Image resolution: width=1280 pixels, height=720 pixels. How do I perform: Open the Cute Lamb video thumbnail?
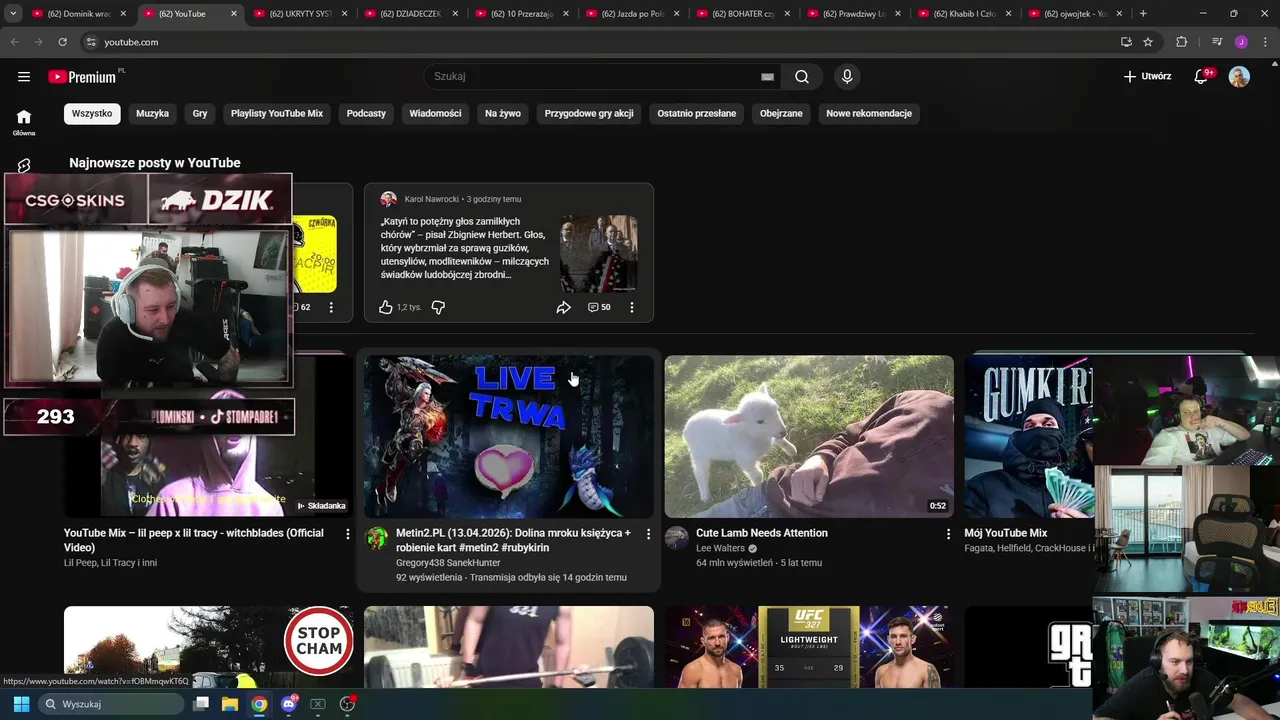809,436
